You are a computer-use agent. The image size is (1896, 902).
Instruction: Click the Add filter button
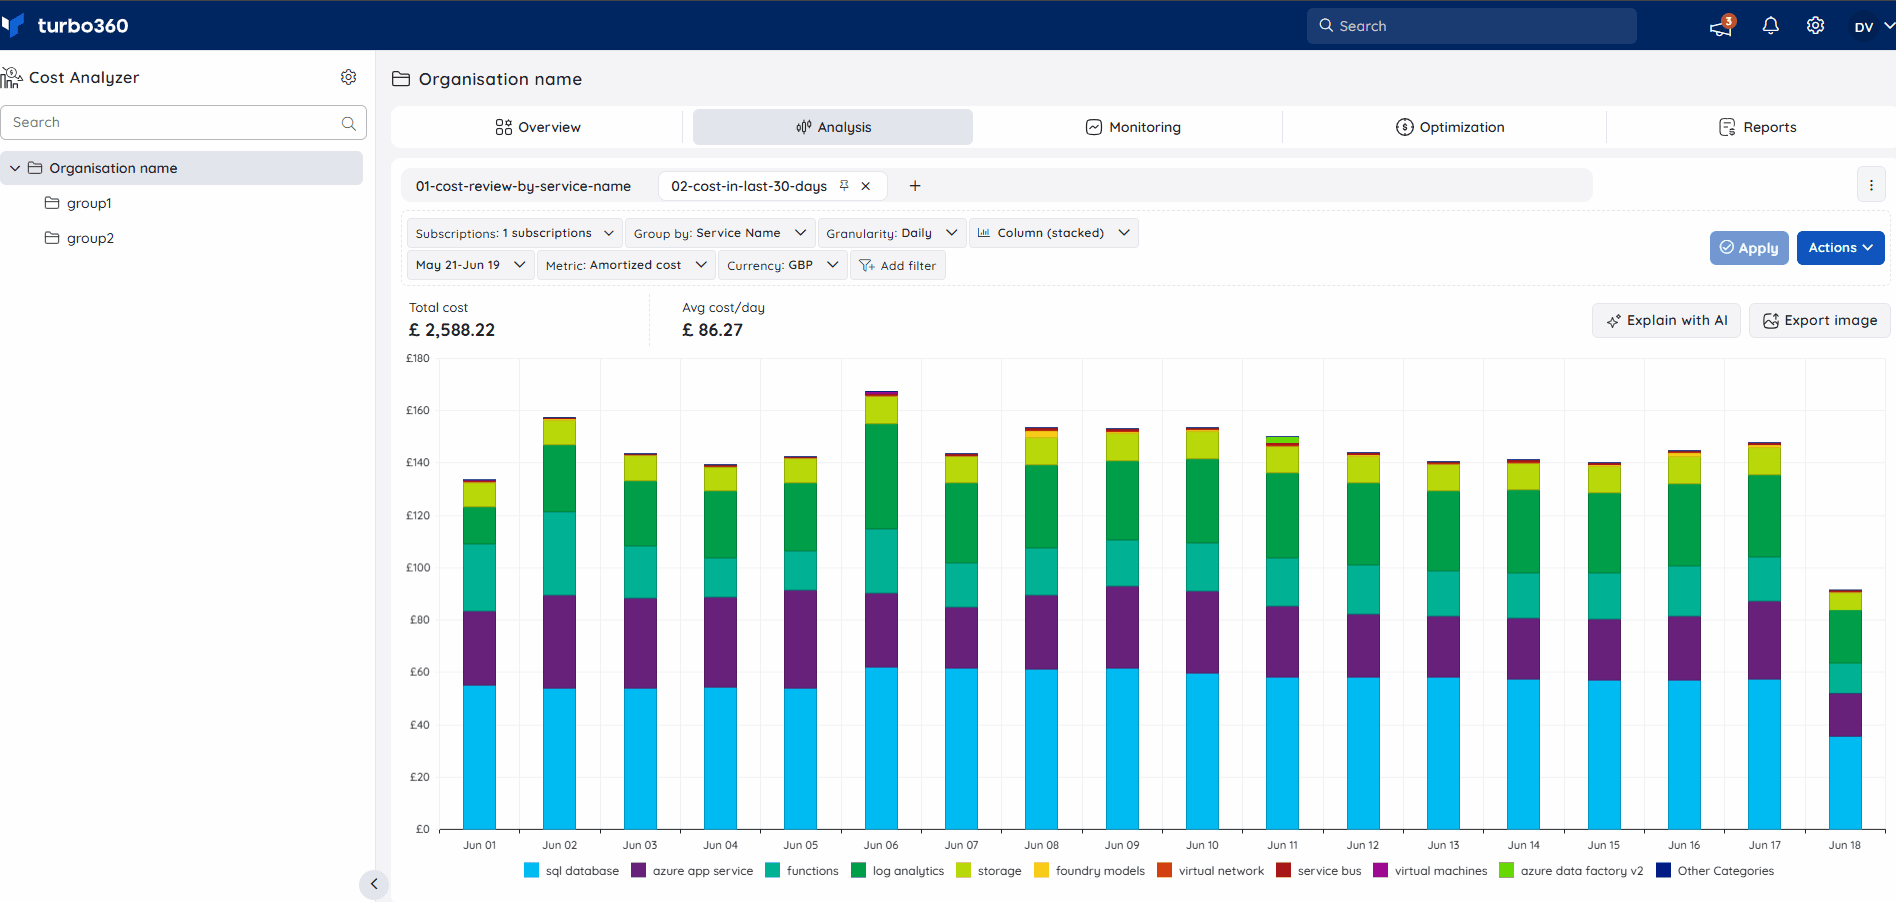pos(898,265)
